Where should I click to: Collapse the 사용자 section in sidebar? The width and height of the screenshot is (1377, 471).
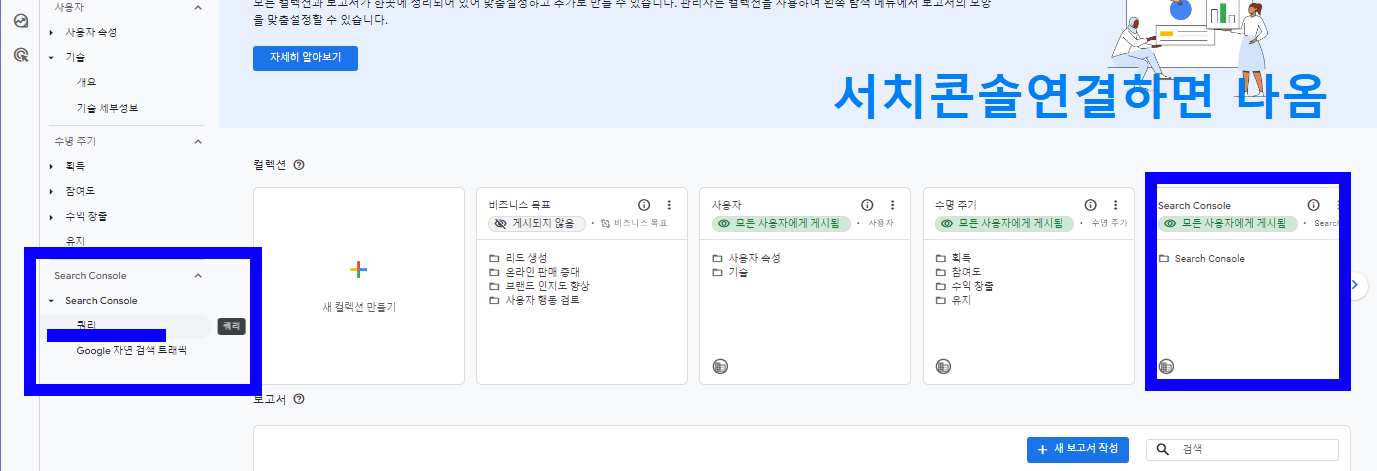point(198,7)
